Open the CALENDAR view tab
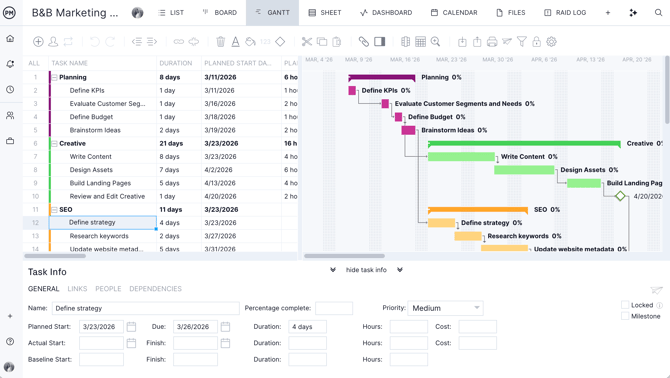This screenshot has height=378, width=670. [454, 12]
